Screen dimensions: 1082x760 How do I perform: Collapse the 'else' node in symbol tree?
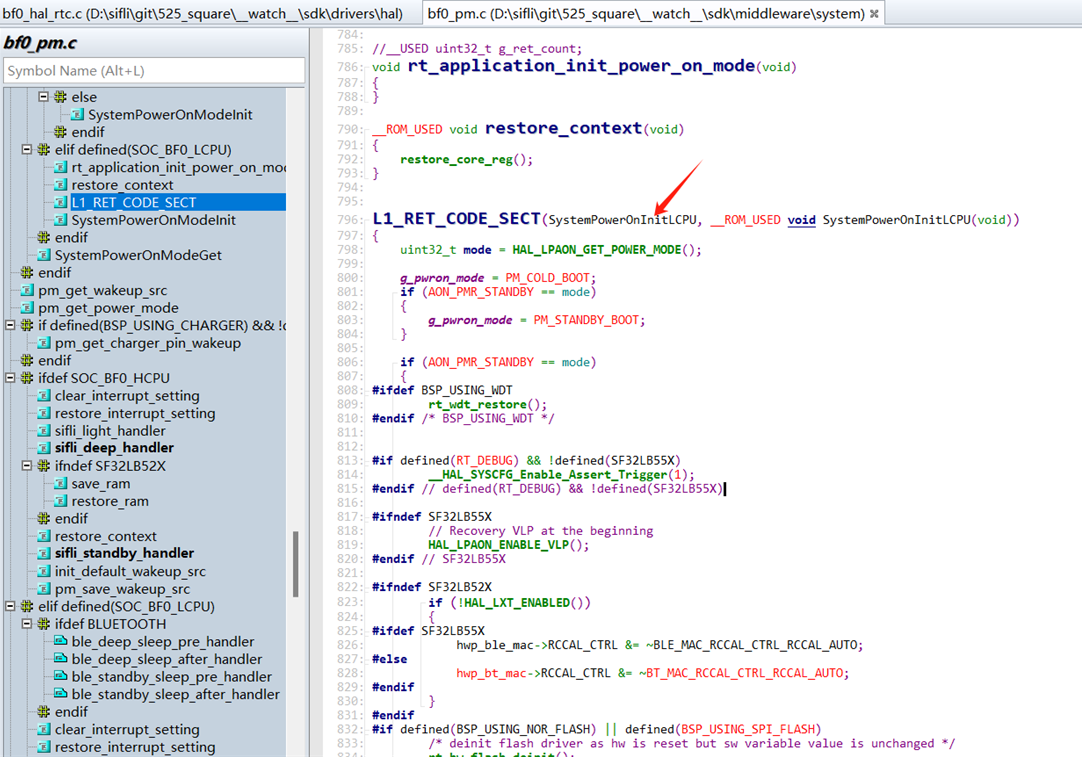click(x=43, y=97)
